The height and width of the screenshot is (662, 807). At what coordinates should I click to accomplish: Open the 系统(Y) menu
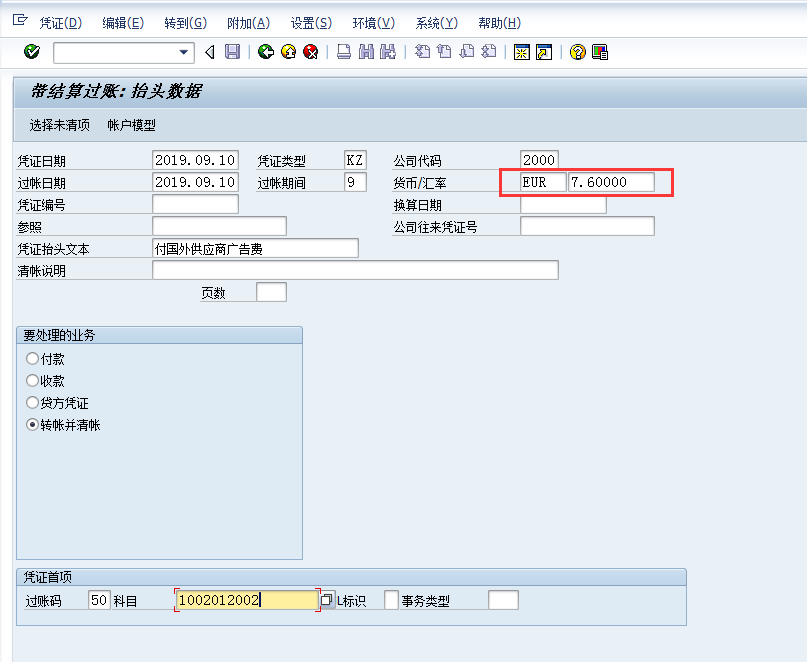pos(436,23)
